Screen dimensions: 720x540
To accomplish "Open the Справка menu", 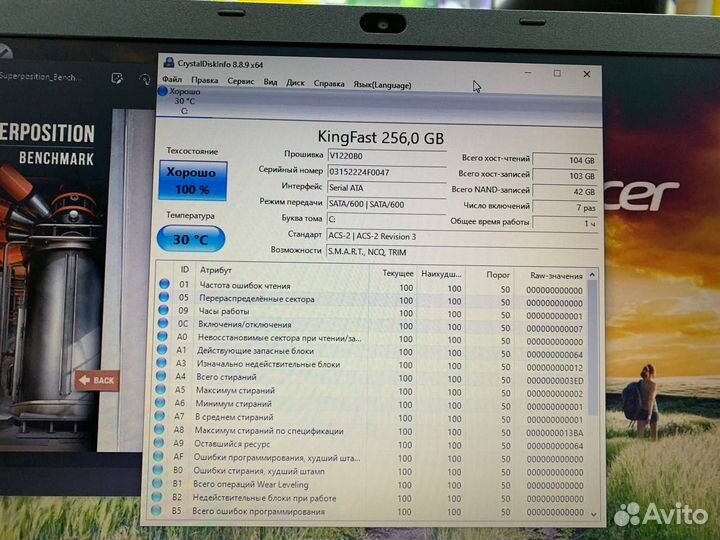I will click(329, 84).
